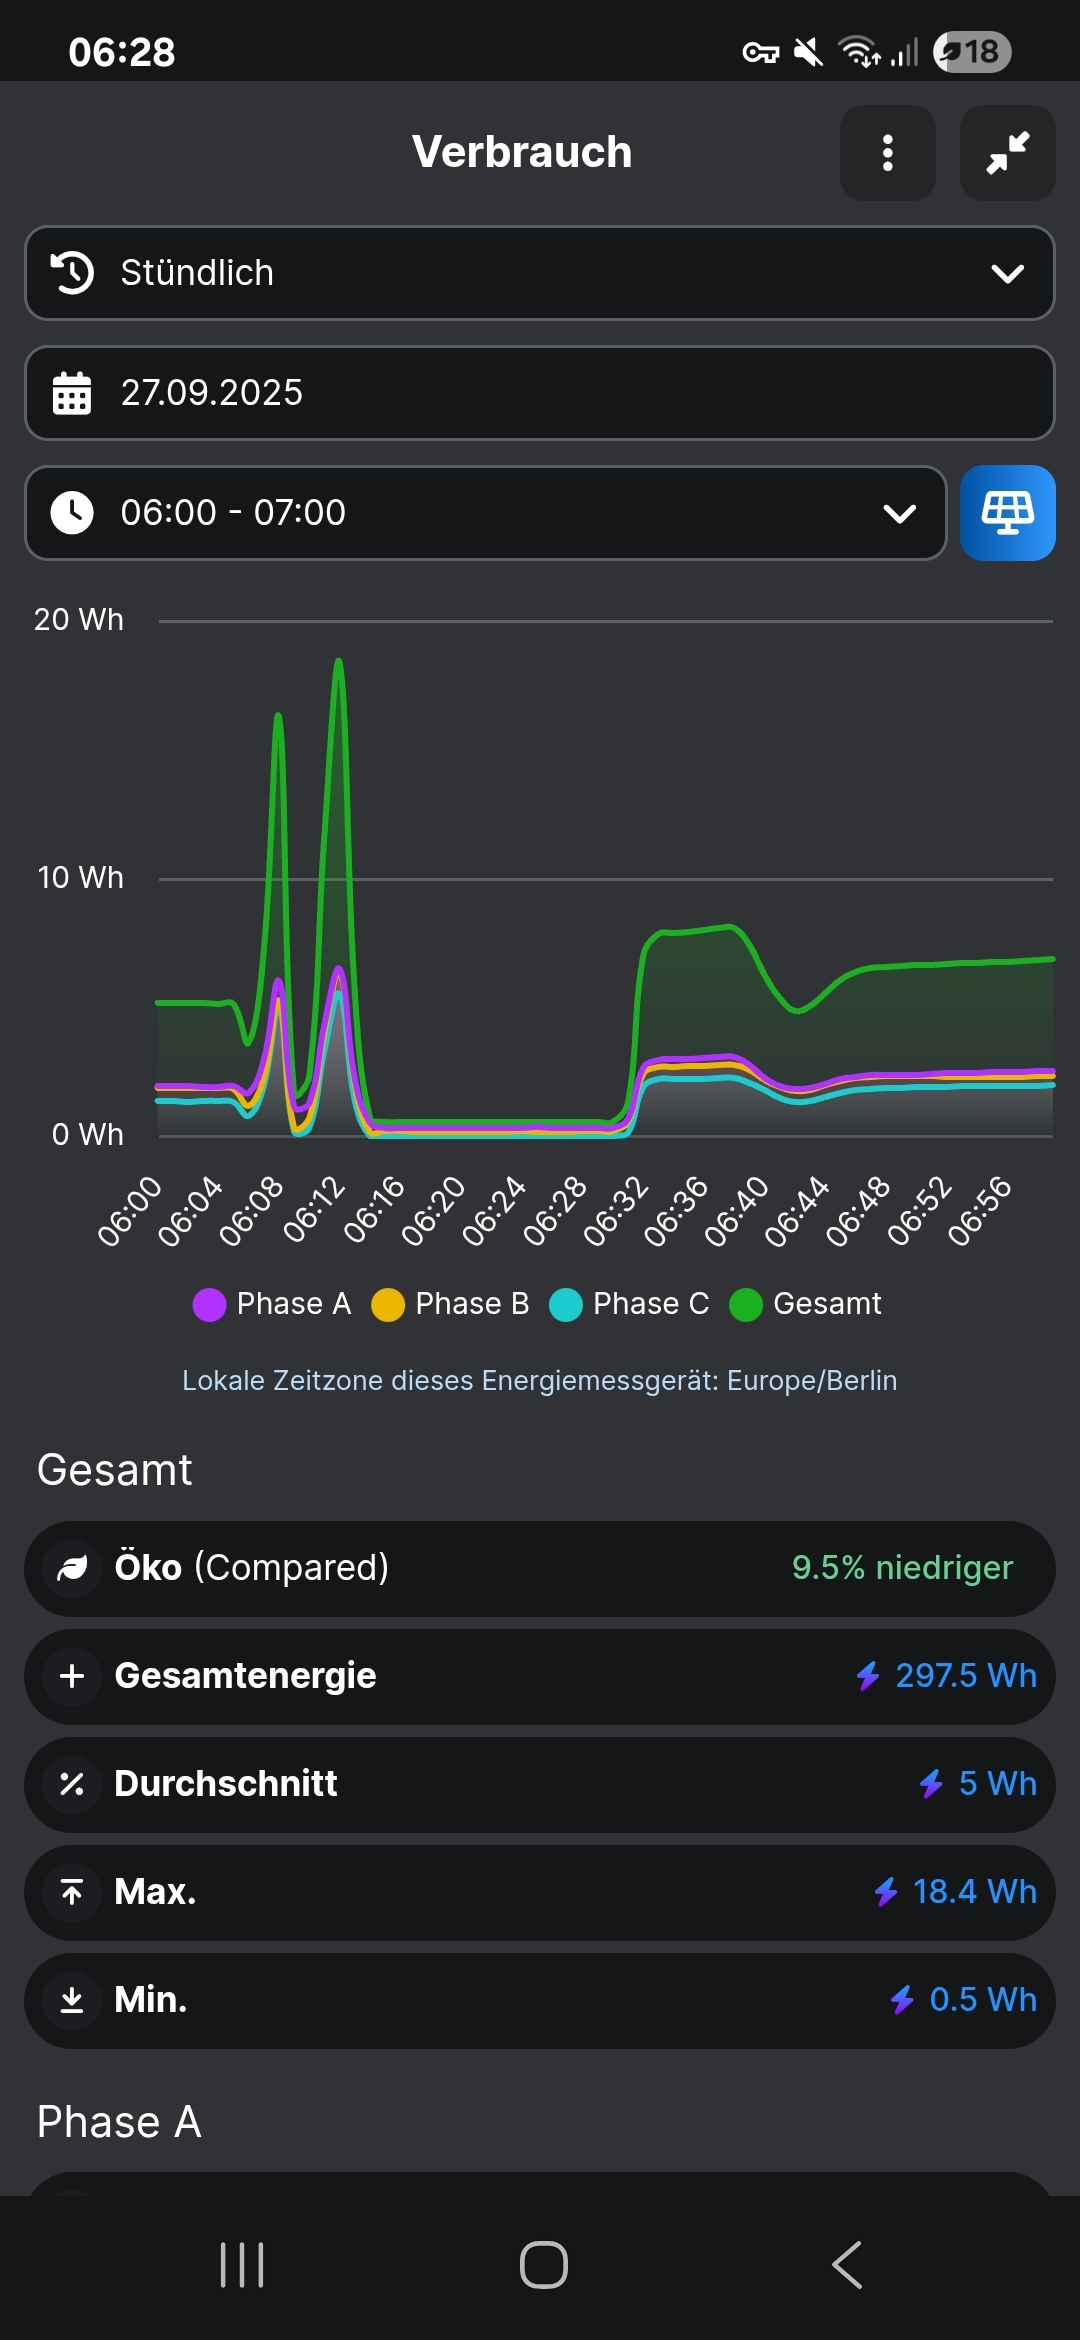The height and width of the screenshot is (2340, 1080).
Task: Tap the leaf icon in Öko row
Action: [x=72, y=1569]
